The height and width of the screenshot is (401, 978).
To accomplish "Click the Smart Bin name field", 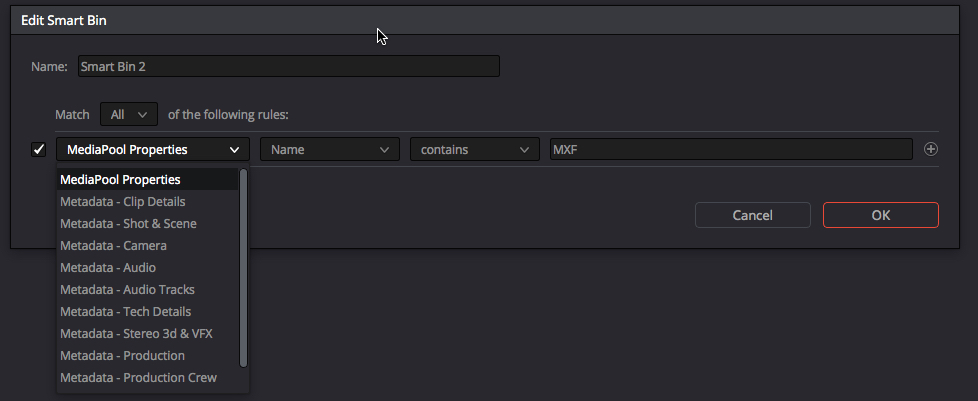I will click(x=287, y=67).
